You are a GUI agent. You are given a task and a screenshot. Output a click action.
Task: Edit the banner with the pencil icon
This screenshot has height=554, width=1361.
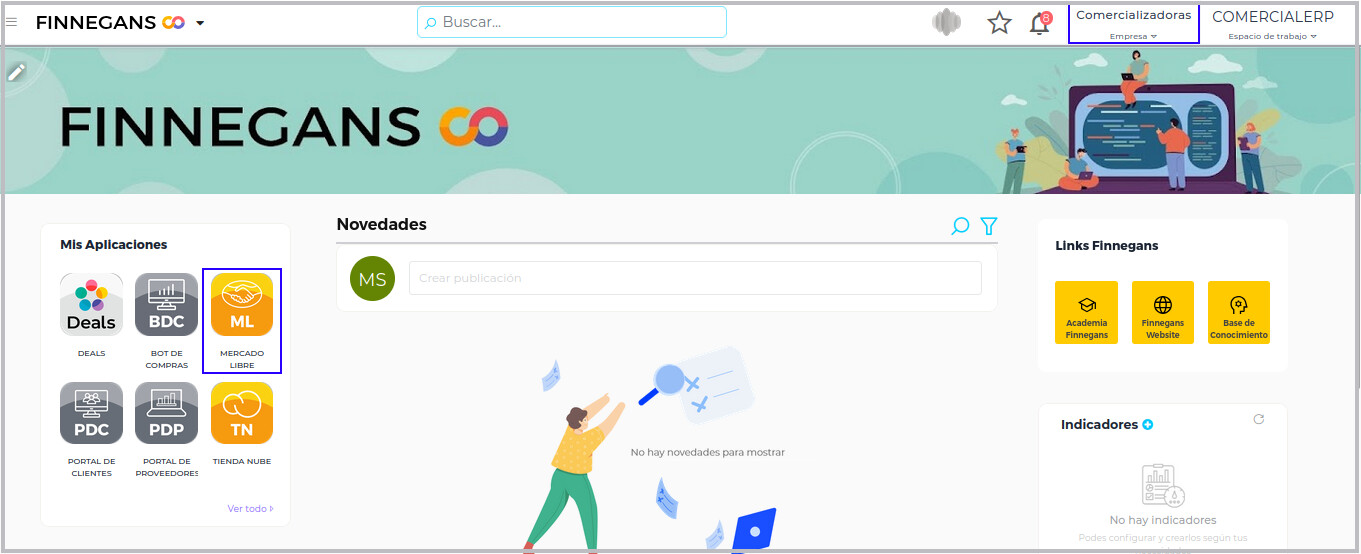click(x=16, y=72)
